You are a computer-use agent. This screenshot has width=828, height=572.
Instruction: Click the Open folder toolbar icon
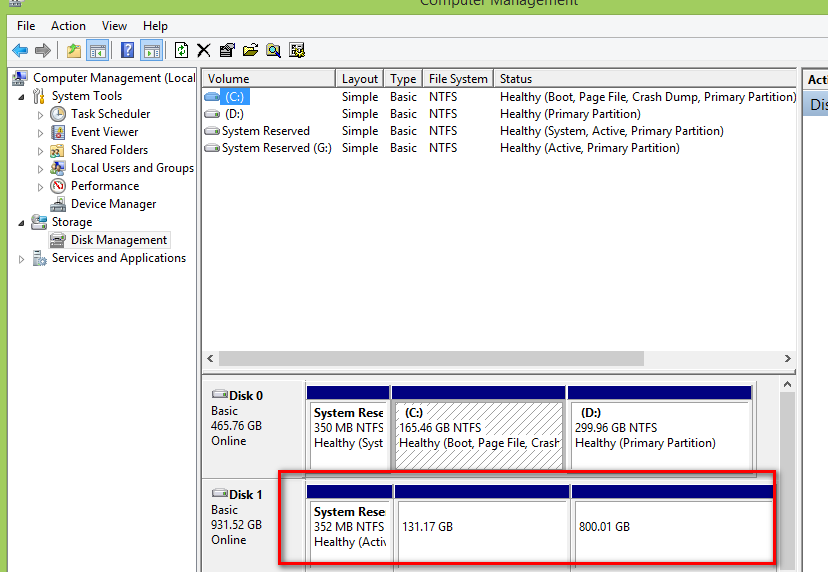[x=250, y=51]
